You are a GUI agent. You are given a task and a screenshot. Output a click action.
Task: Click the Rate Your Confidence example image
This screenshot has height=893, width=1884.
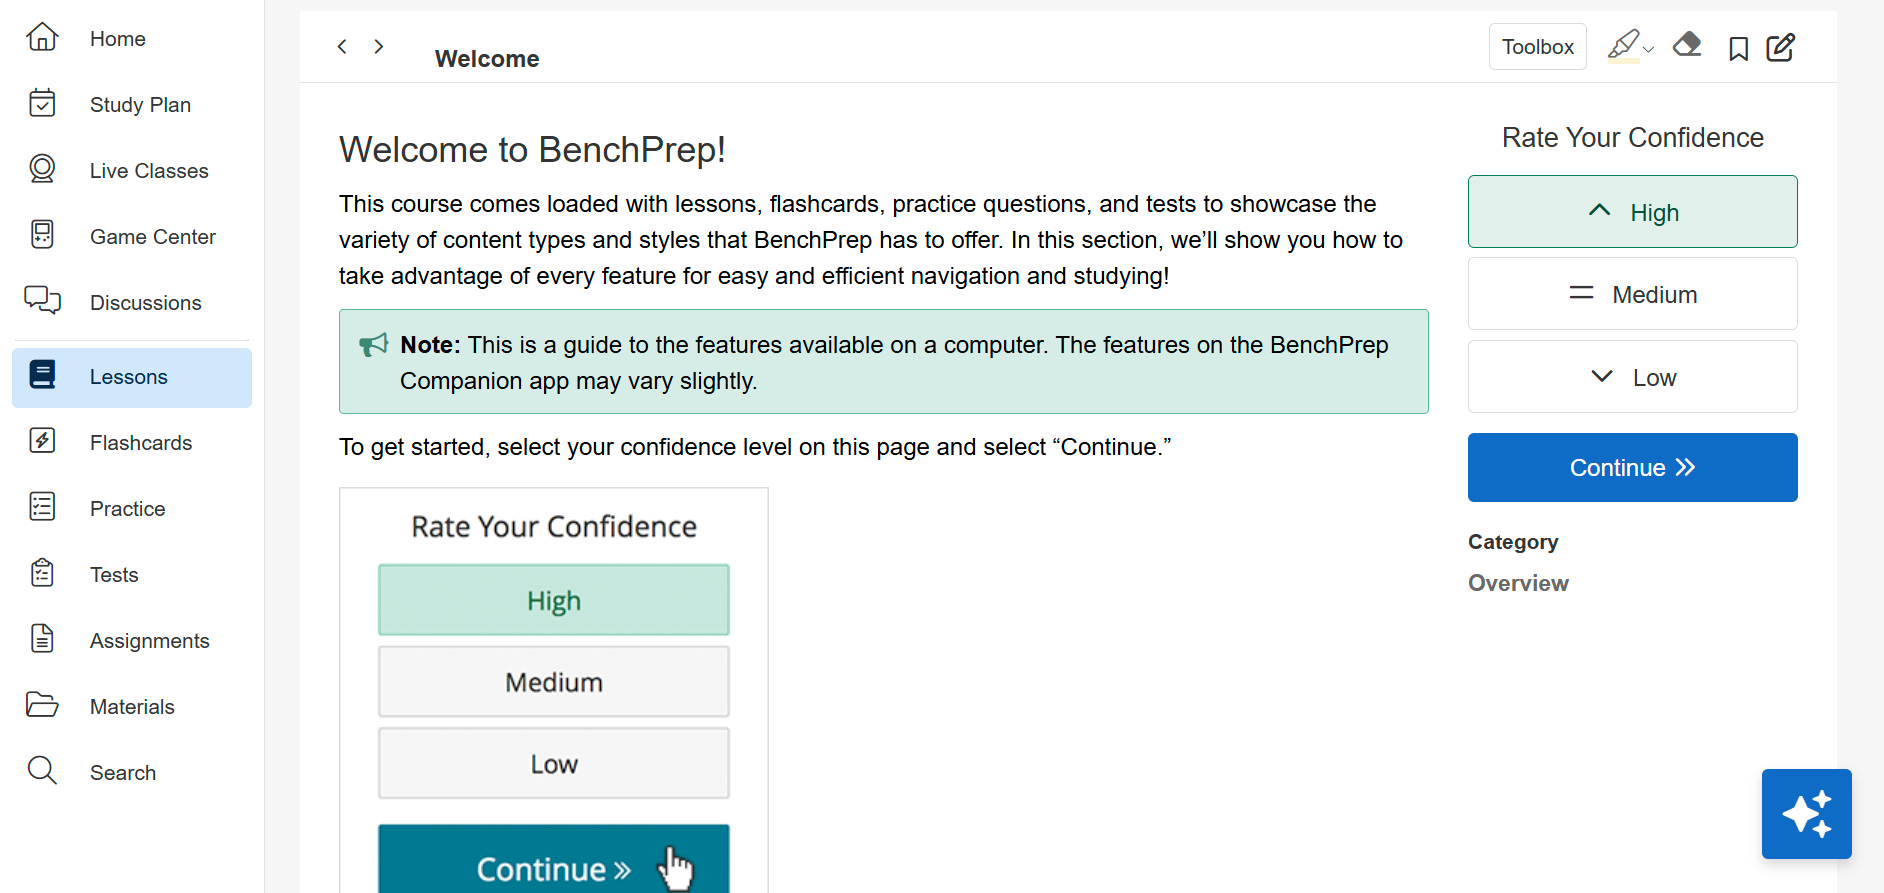[x=554, y=690]
